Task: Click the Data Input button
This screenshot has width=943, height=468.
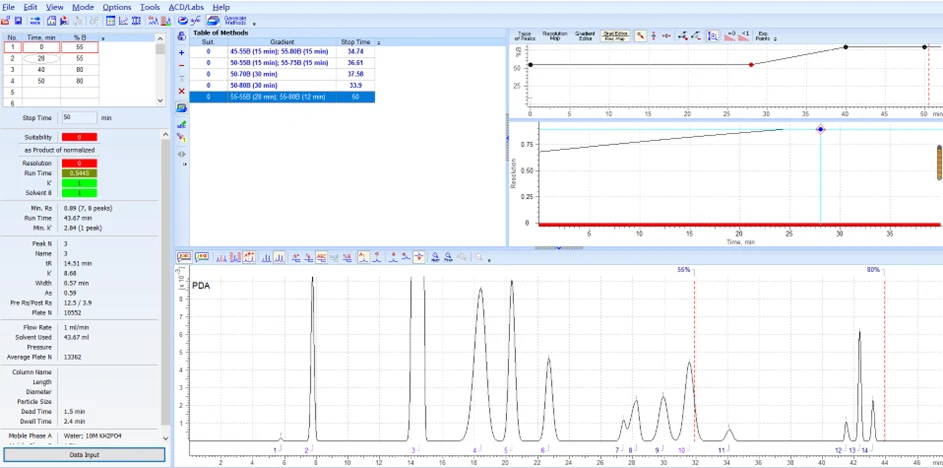Action: tap(84, 455)
